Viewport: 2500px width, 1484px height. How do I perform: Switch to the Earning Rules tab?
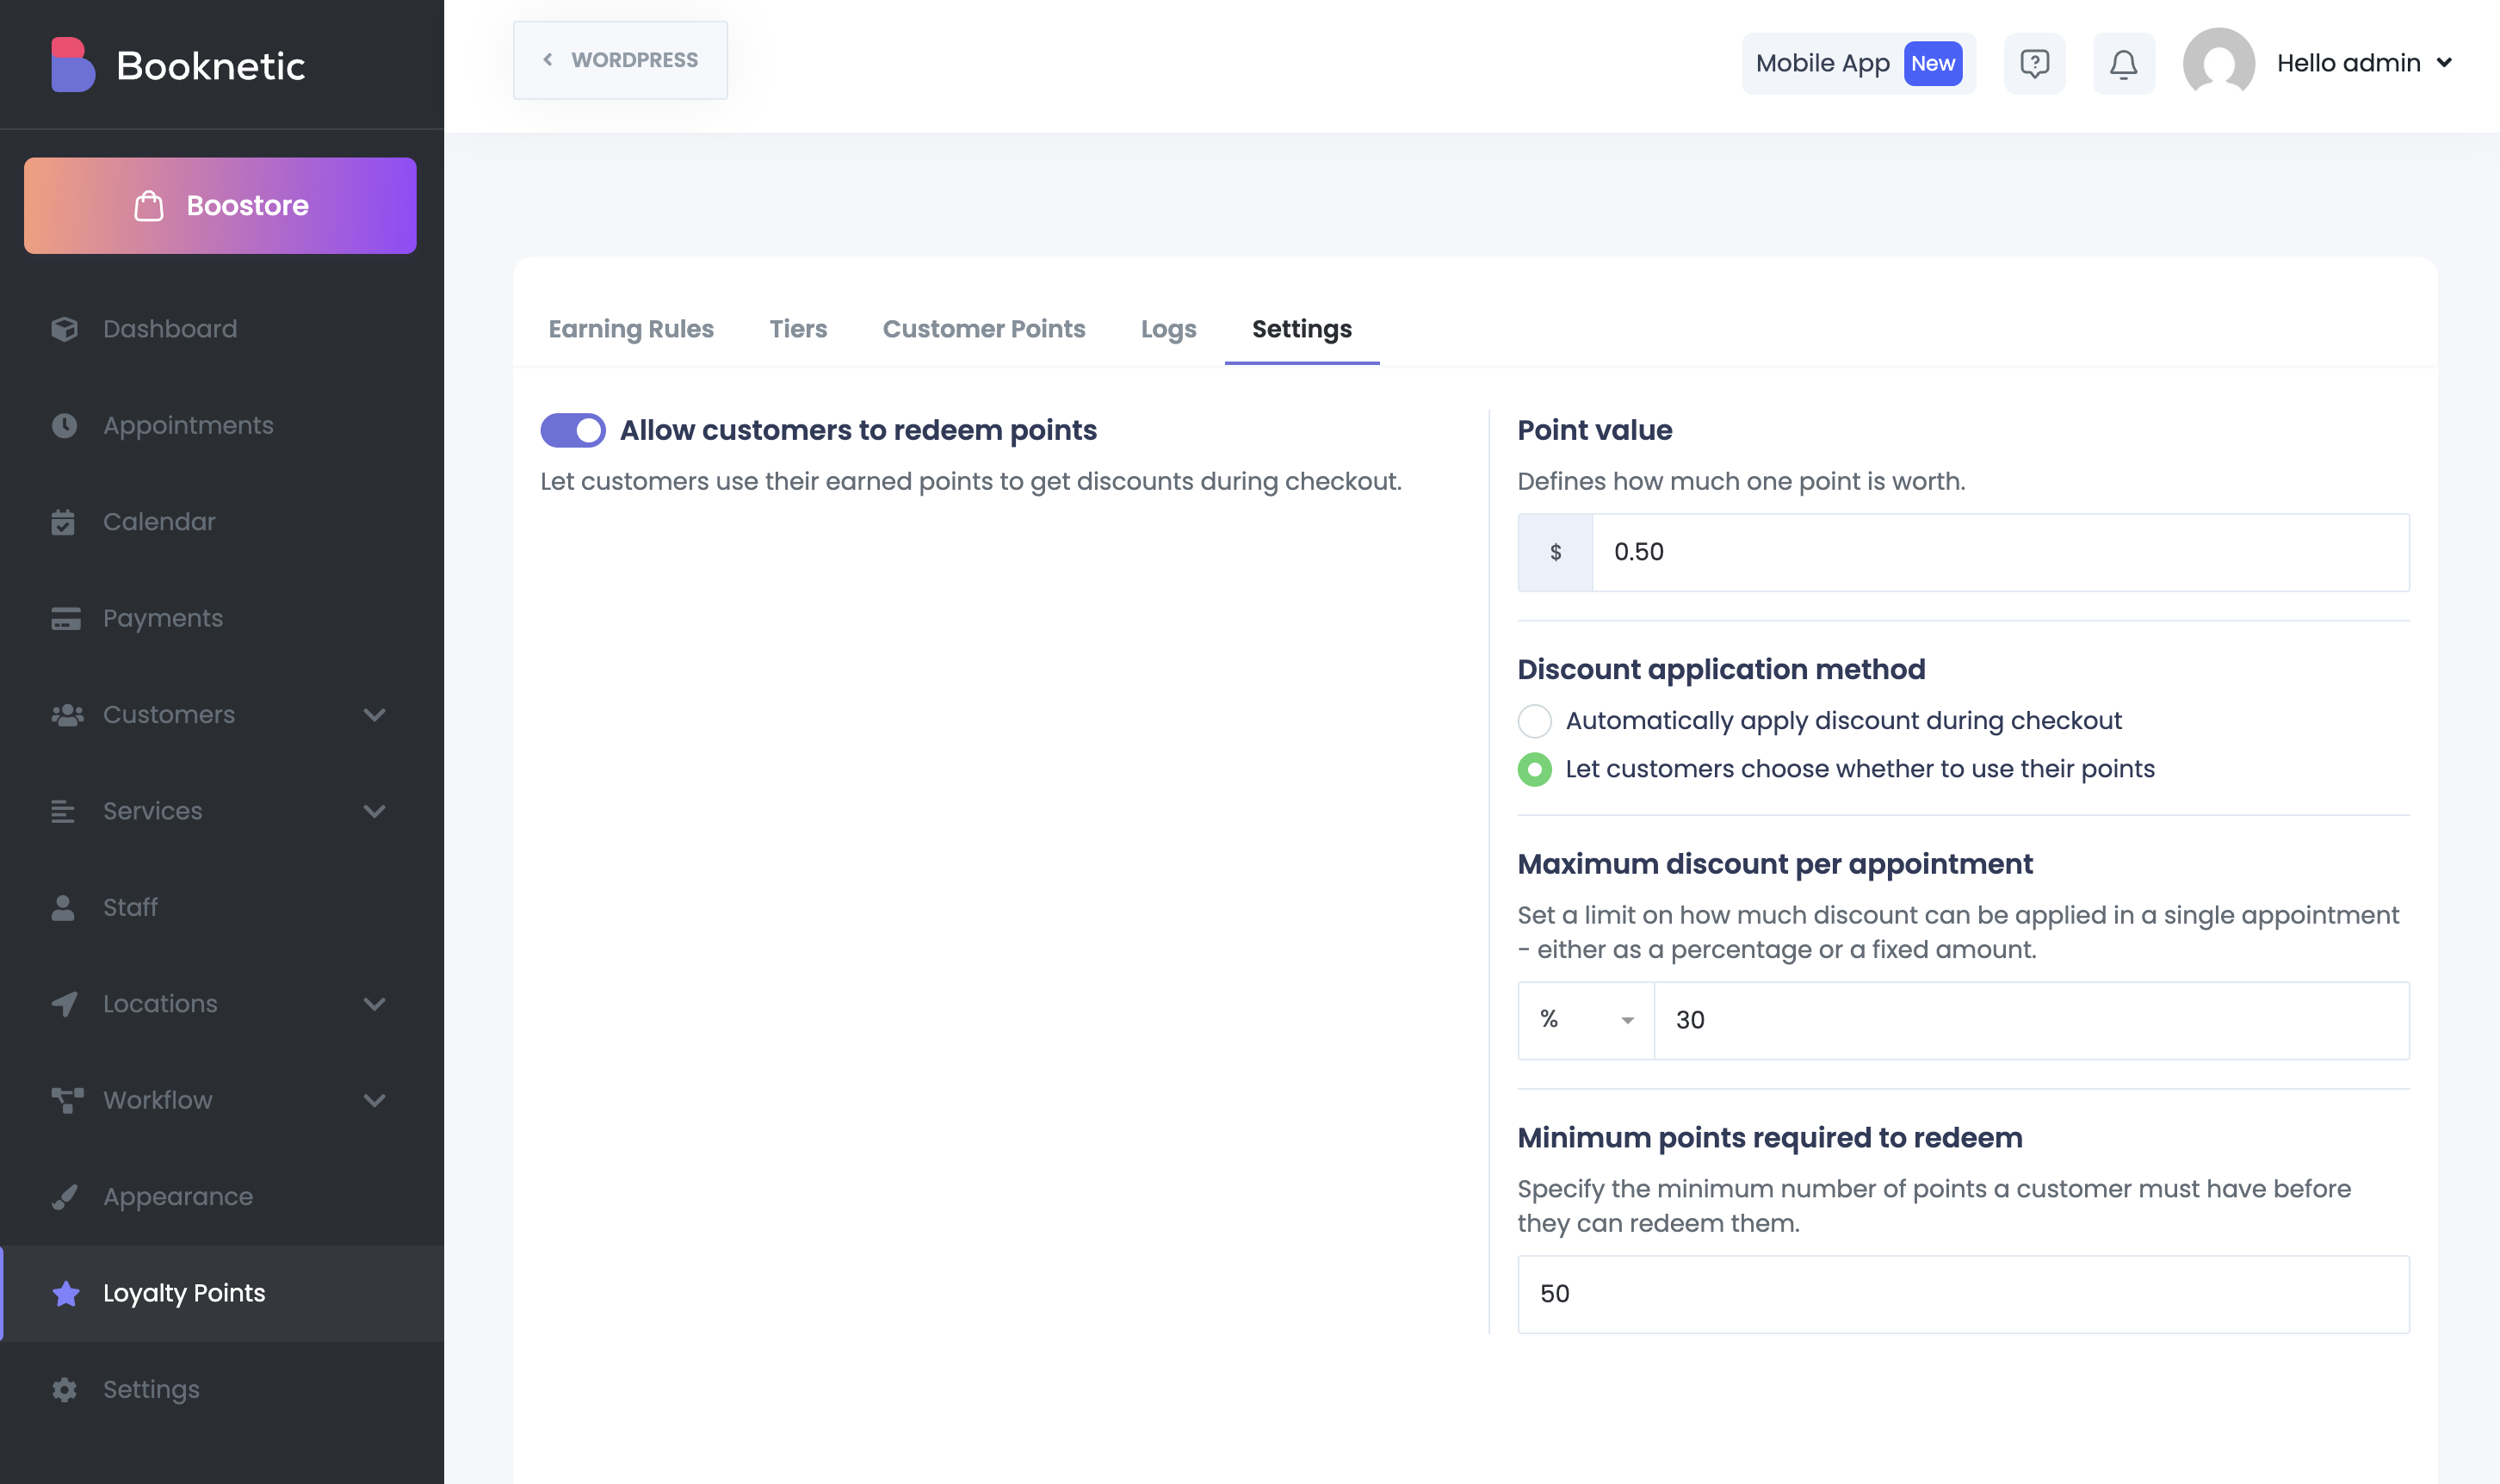pyautogui.click(x=631, y=329)
